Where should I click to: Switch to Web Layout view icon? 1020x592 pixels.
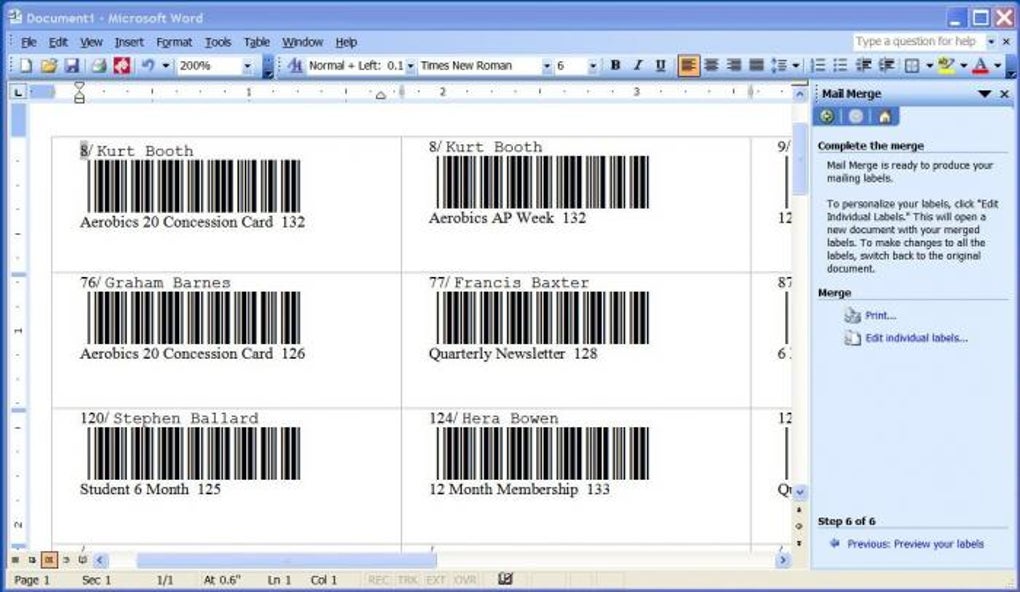click(x=31, y=559)
